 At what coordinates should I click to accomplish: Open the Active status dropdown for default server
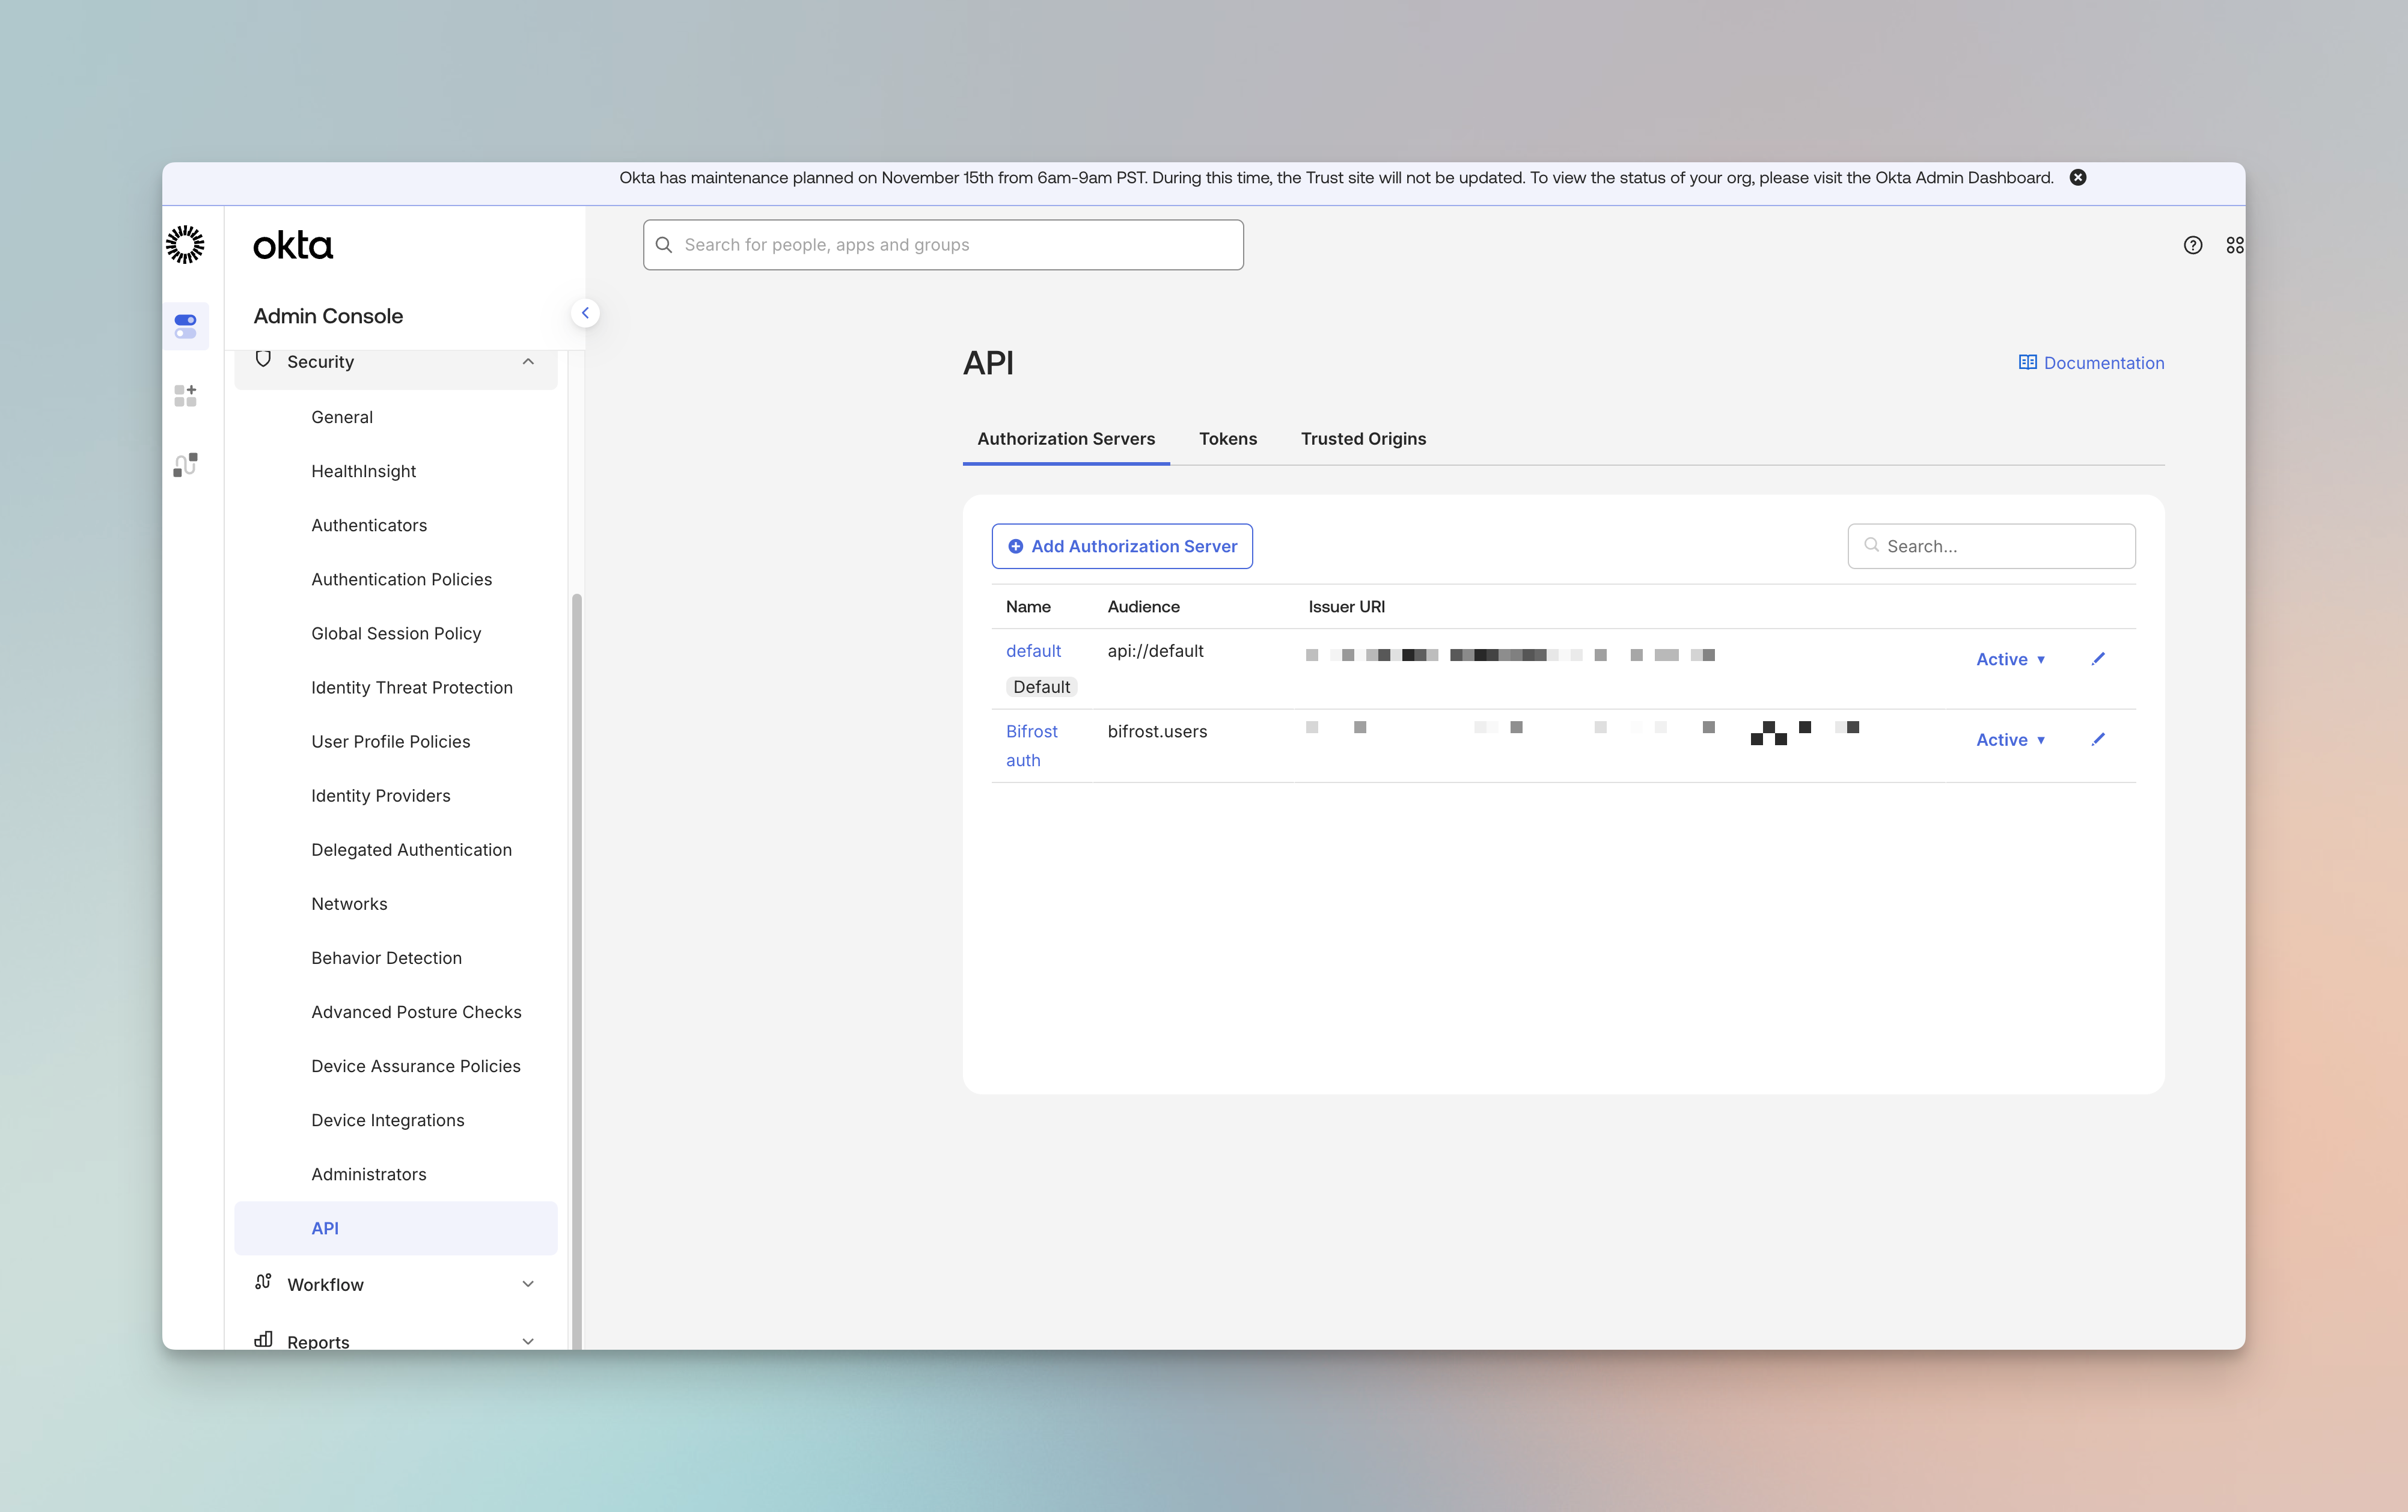tap(2011, 659)
